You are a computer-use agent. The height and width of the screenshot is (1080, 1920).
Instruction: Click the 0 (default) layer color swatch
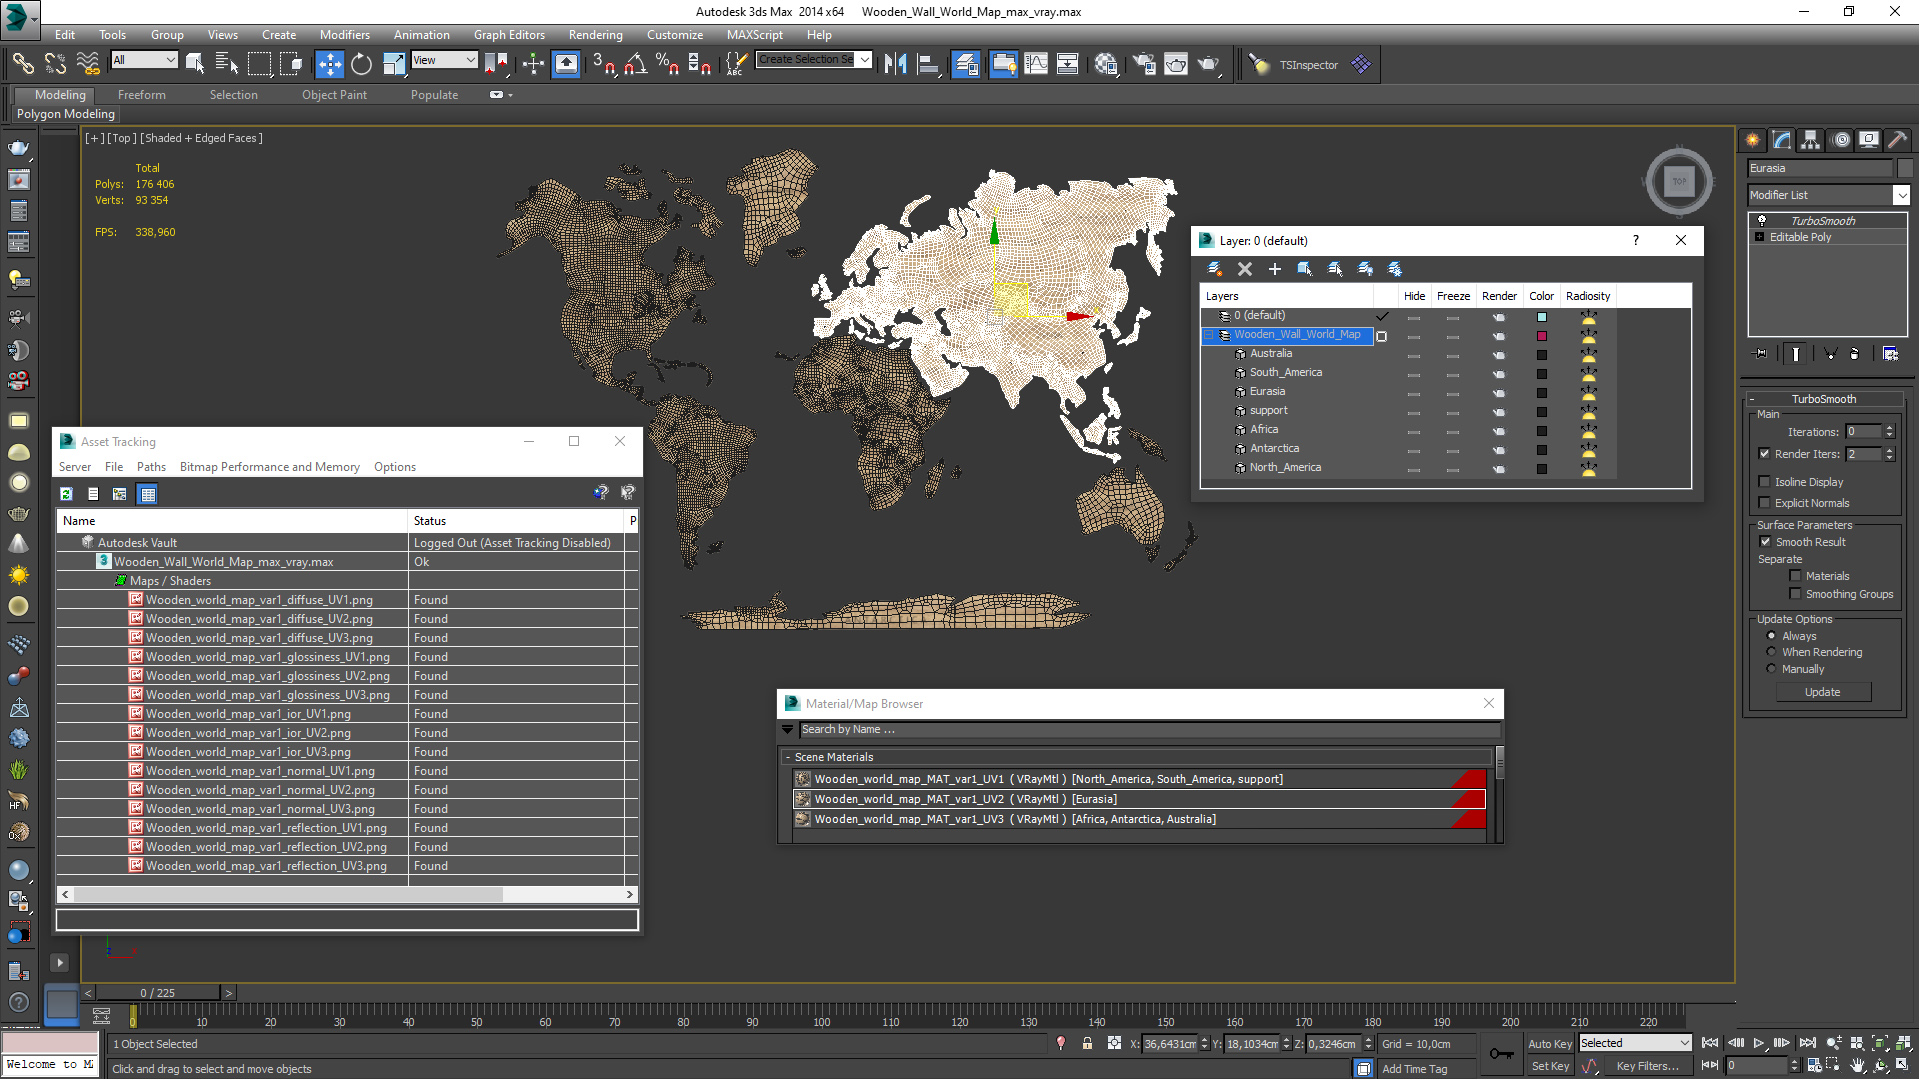1541,317
